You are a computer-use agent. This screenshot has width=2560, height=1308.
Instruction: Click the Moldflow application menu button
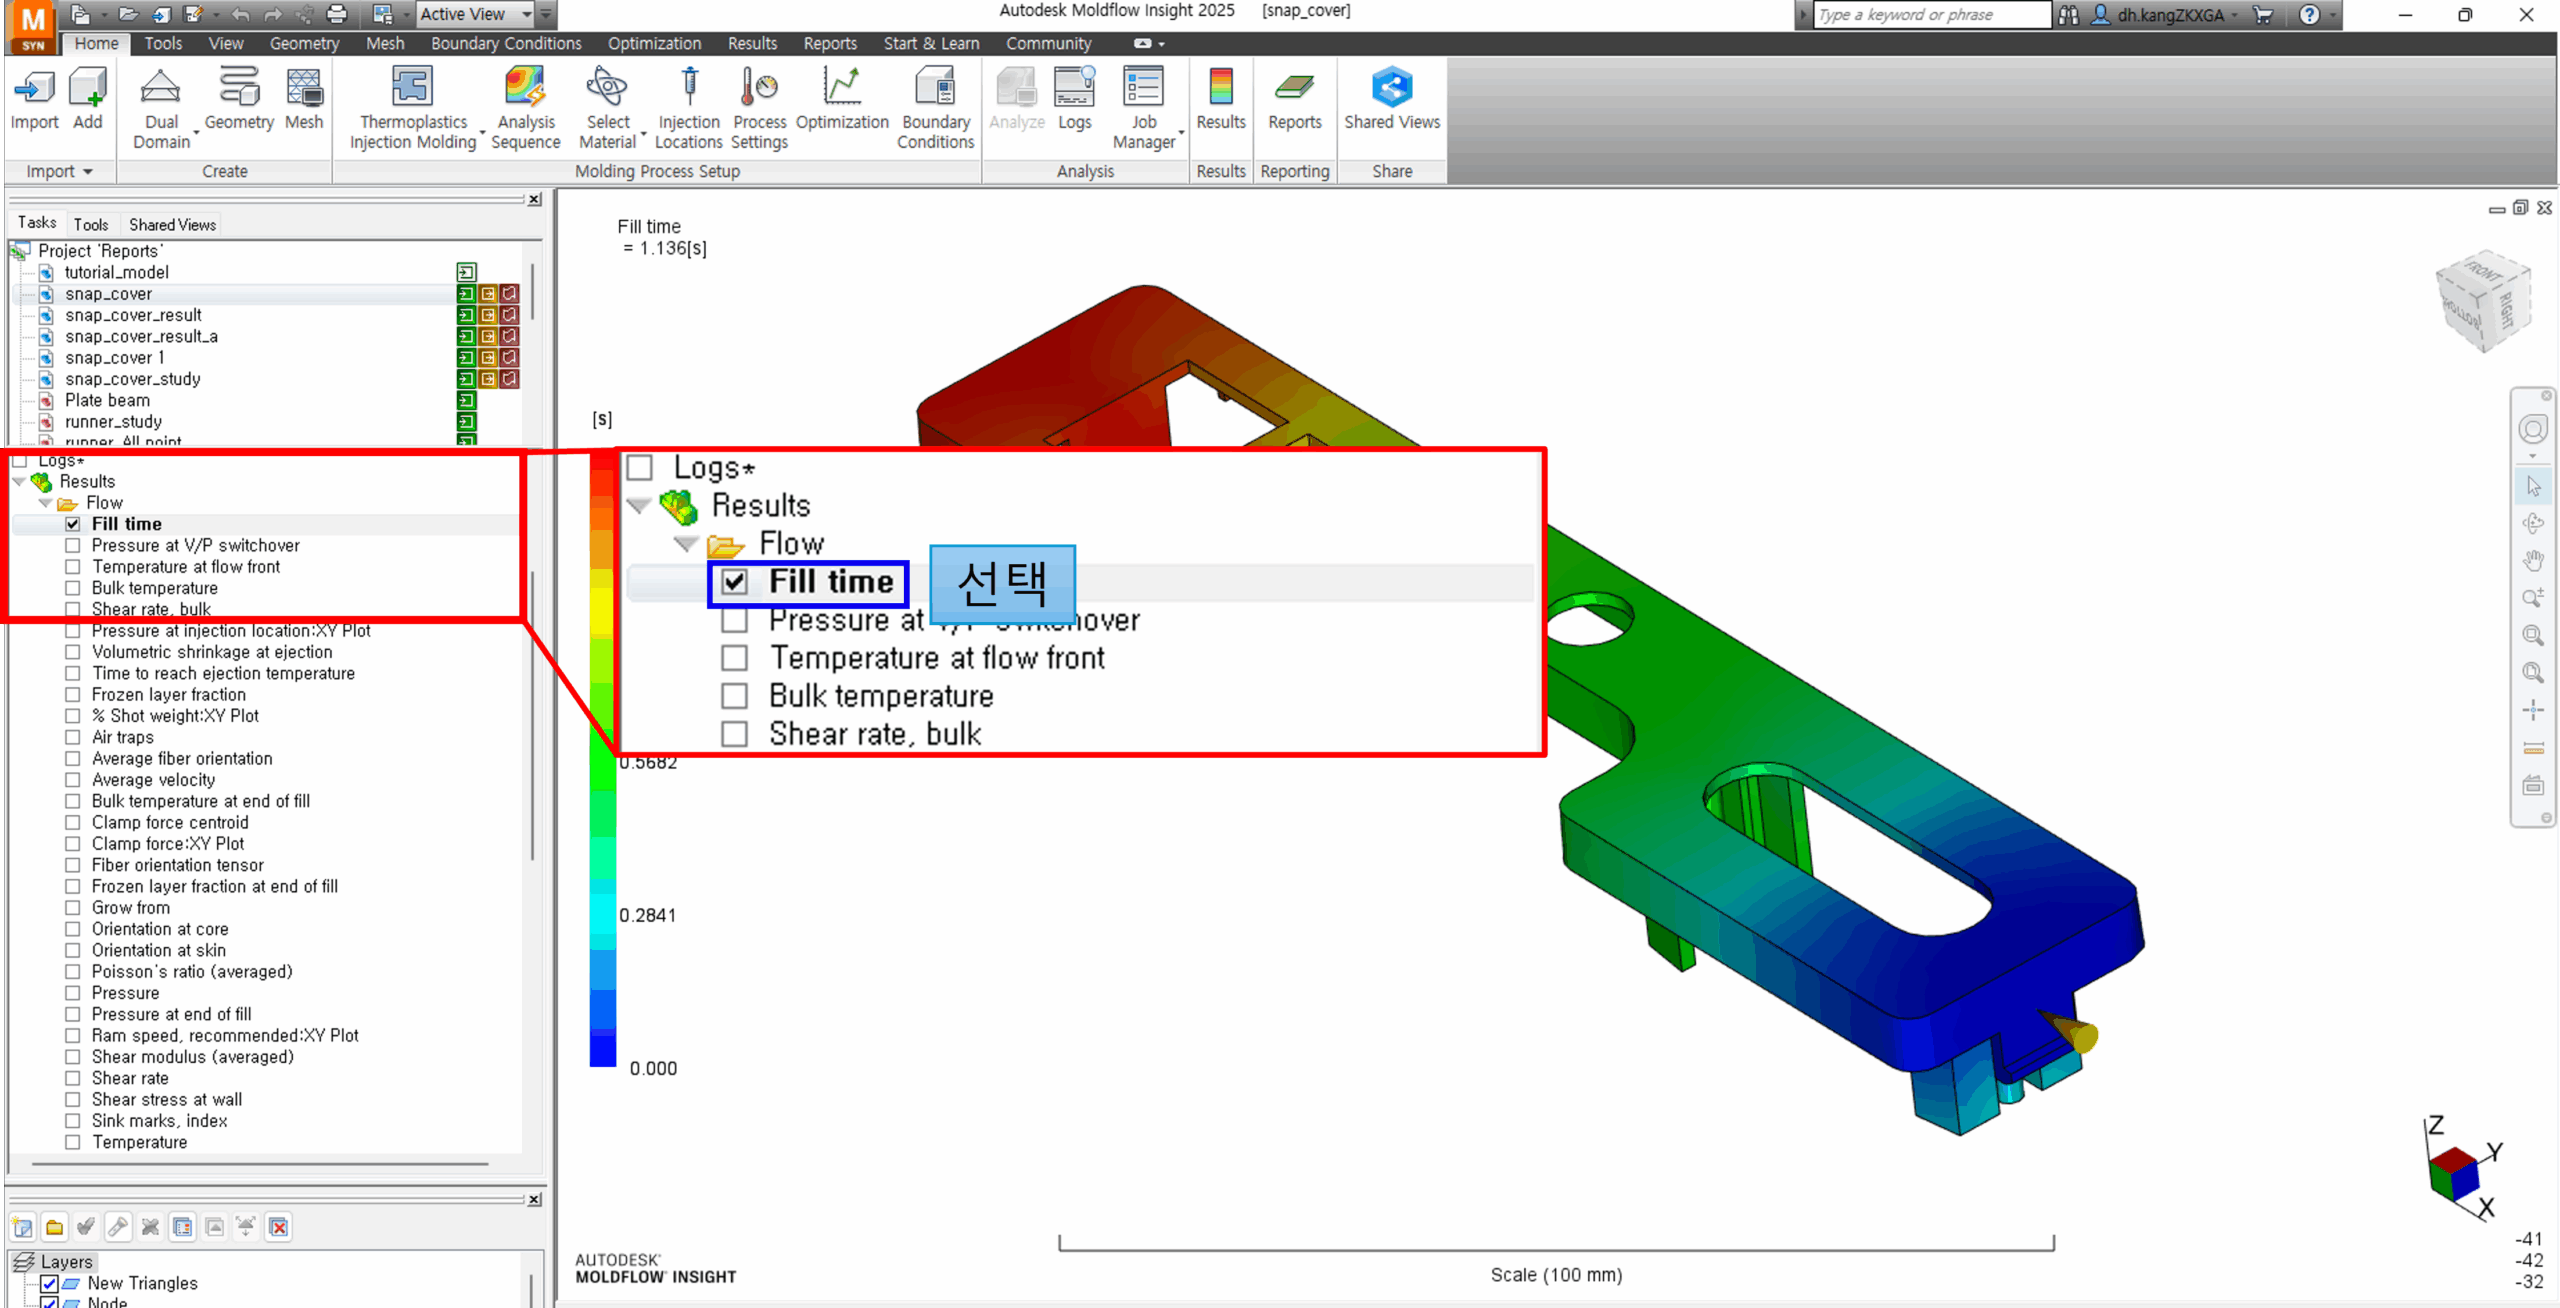(31, 27)
